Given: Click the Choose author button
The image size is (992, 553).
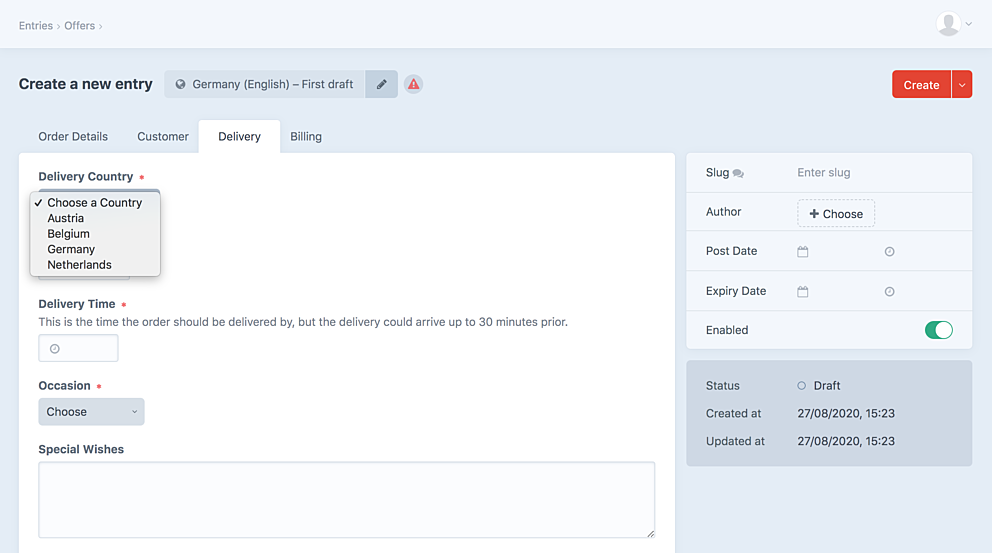Looking at the screenshot, I should pos(836,214).
